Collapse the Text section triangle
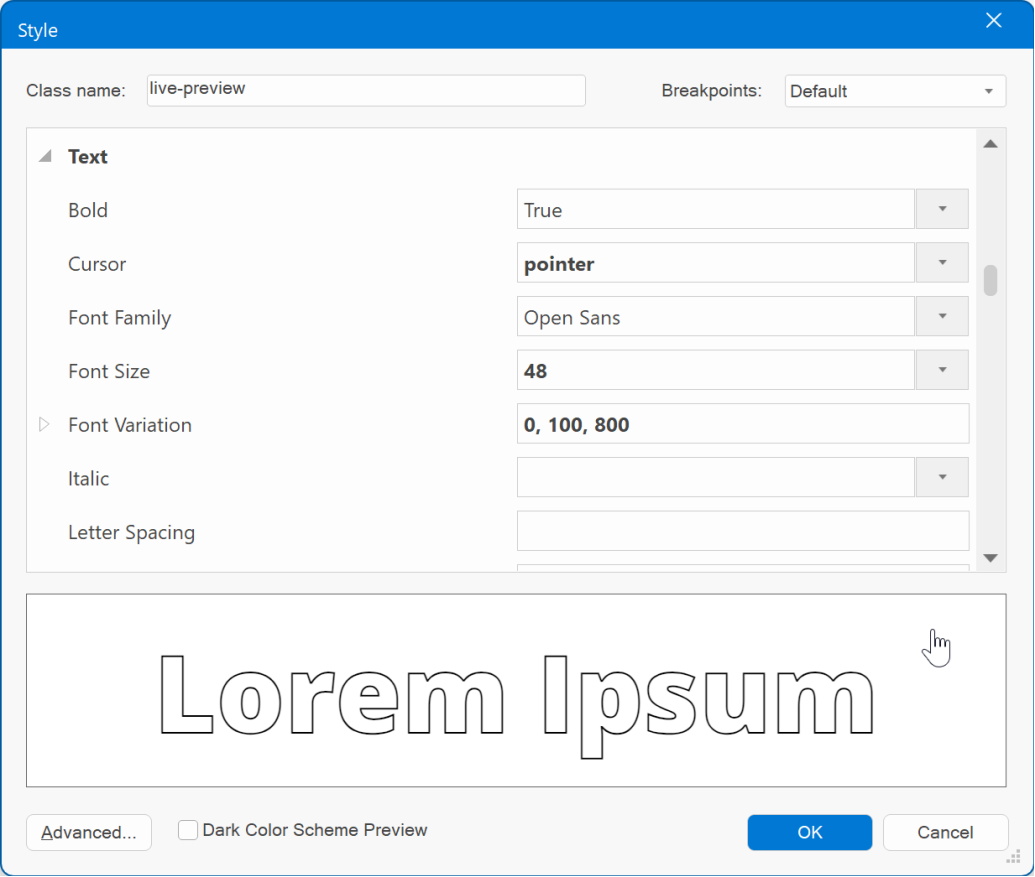The height and width of the screenshot is (877, 1035). pyautogui.click(x=45, y=157)
